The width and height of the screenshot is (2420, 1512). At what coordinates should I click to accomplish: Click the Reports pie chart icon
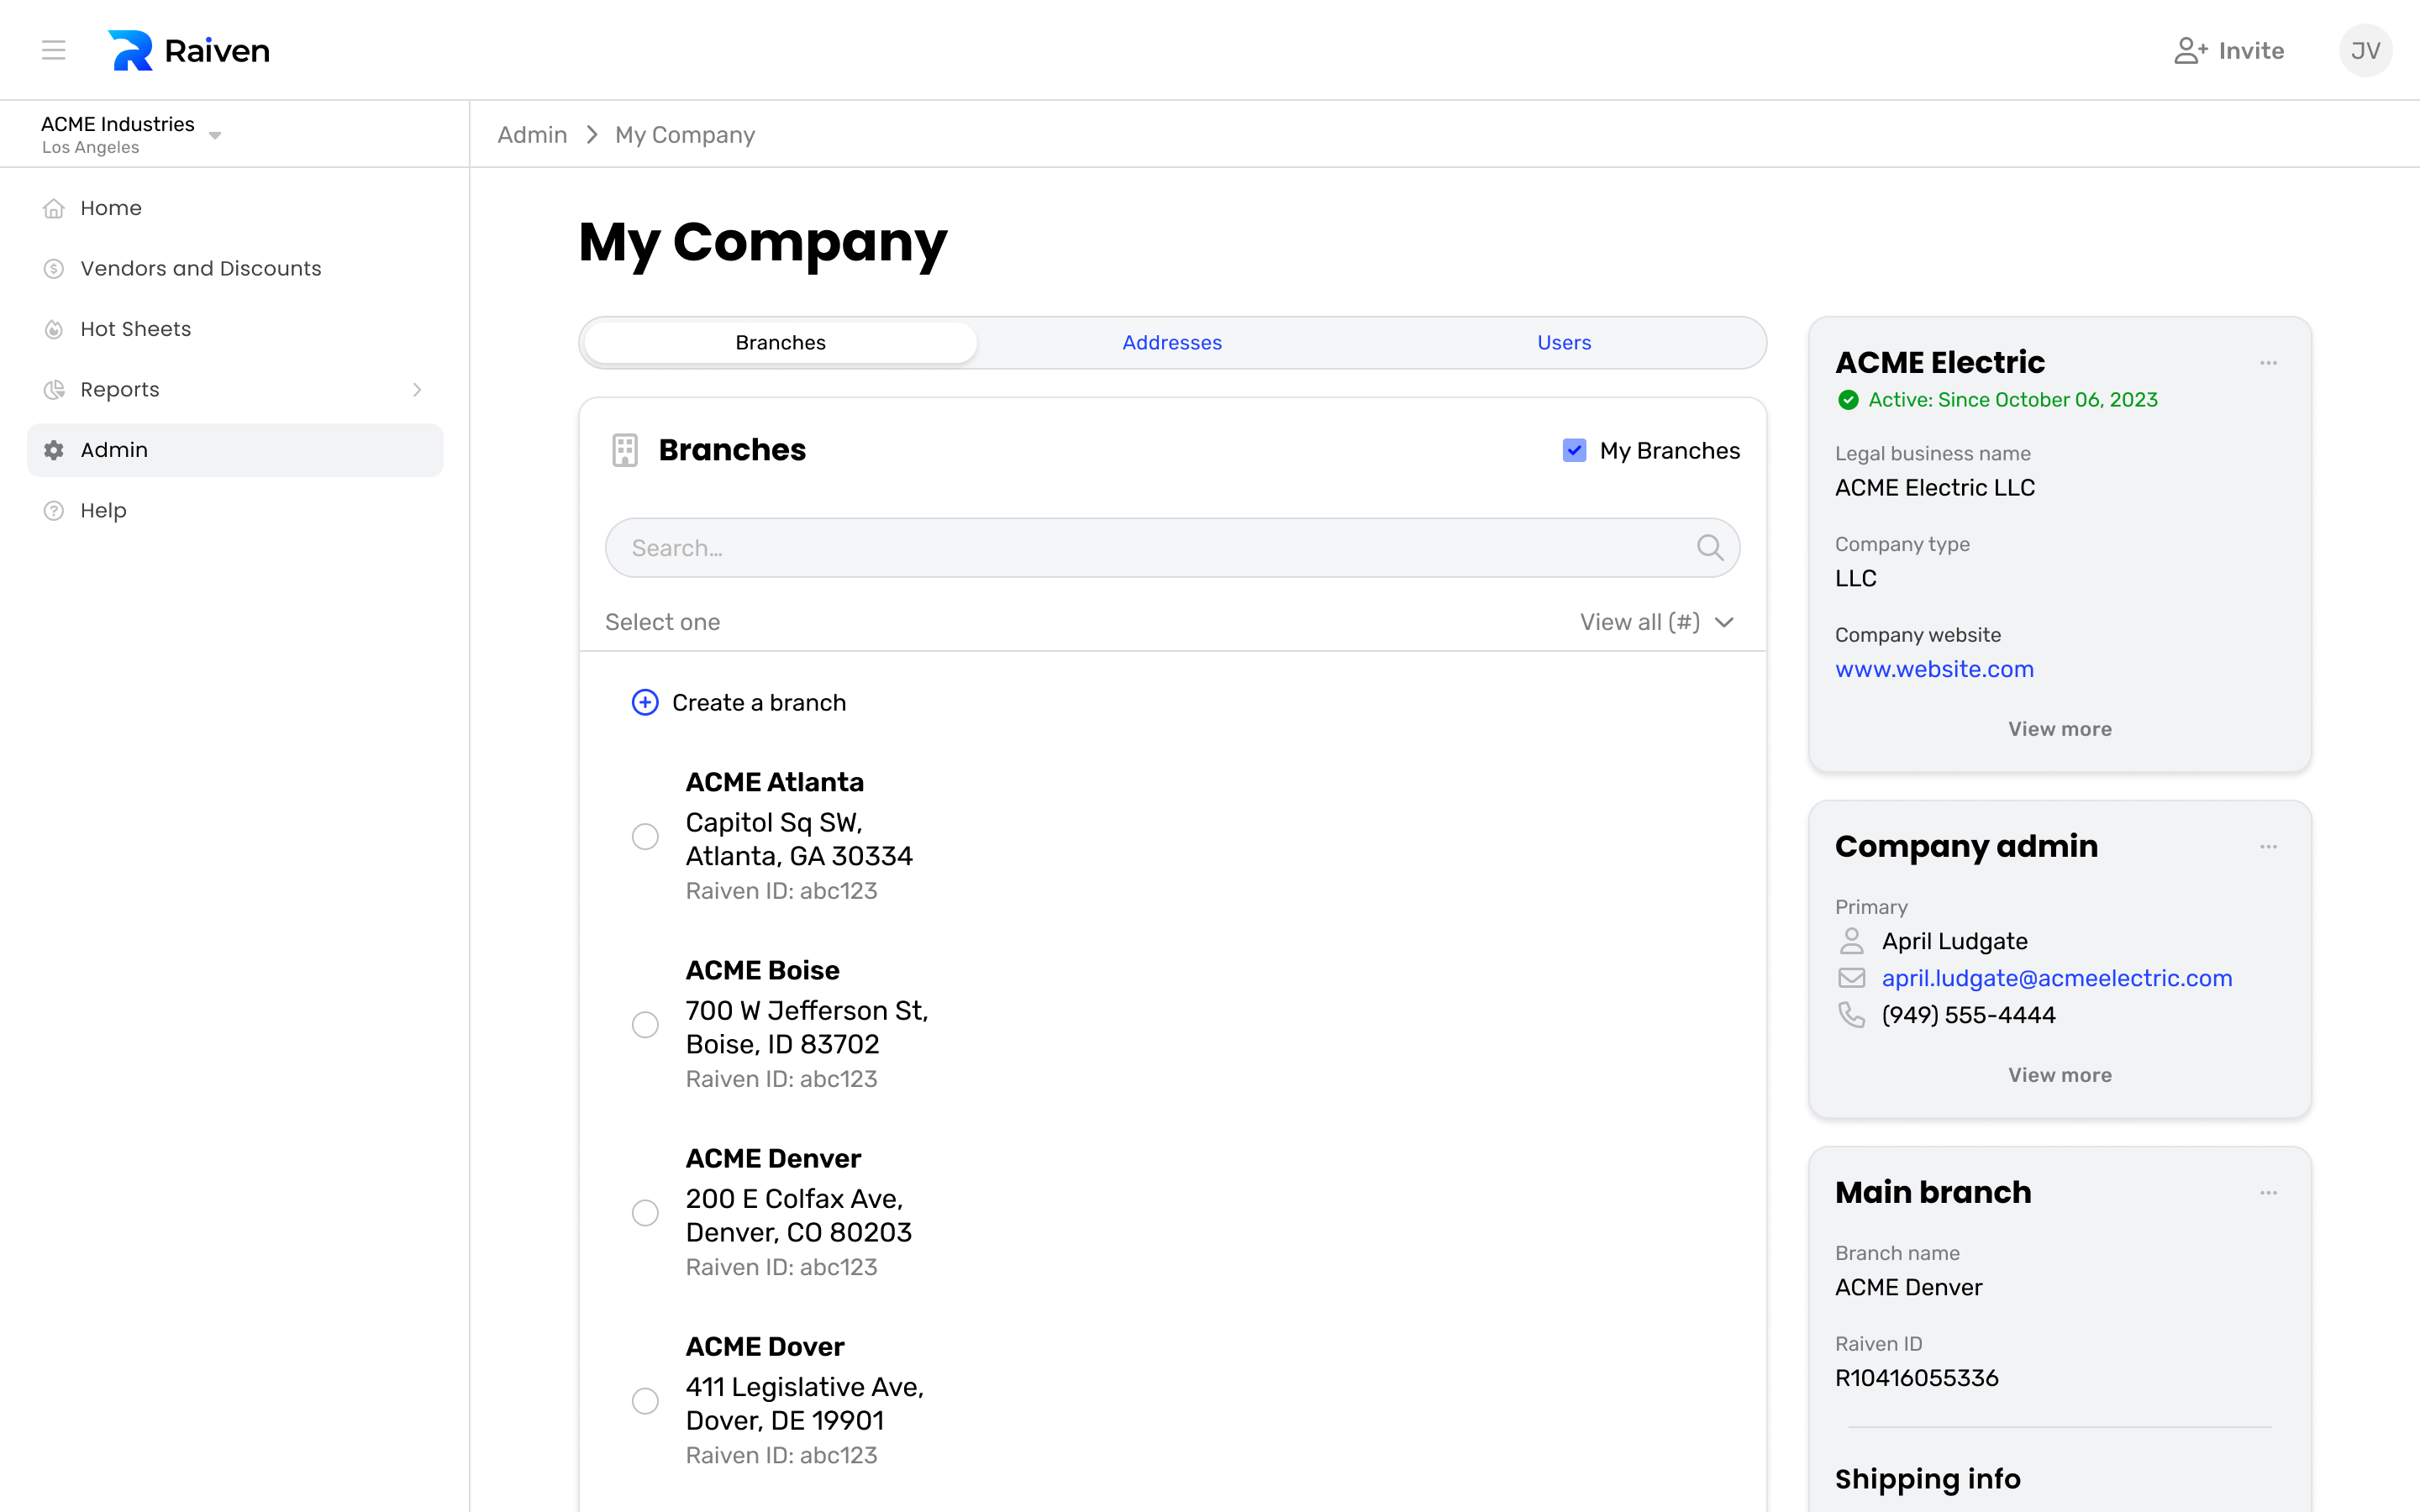tap(54, 390)
